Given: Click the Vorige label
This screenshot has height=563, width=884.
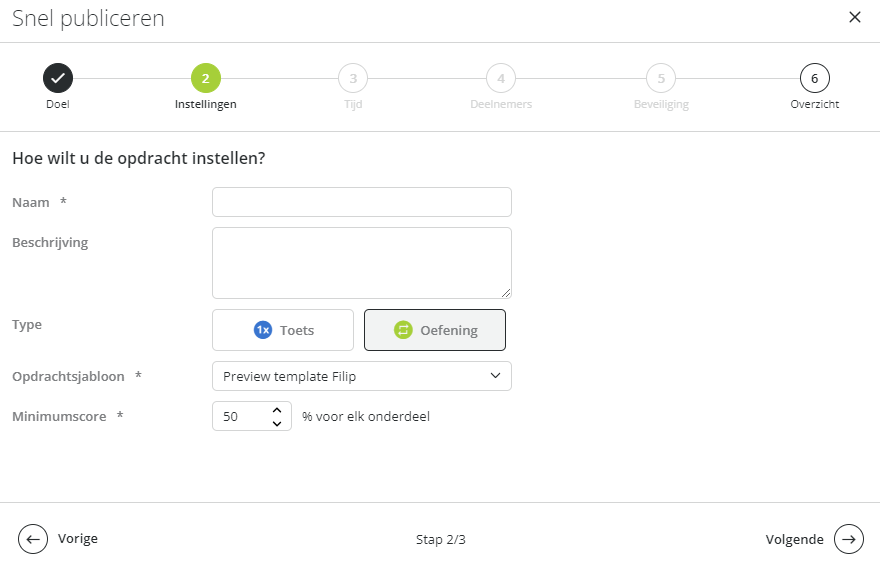Looking at the screenshot, I should (x=78, y=538).
